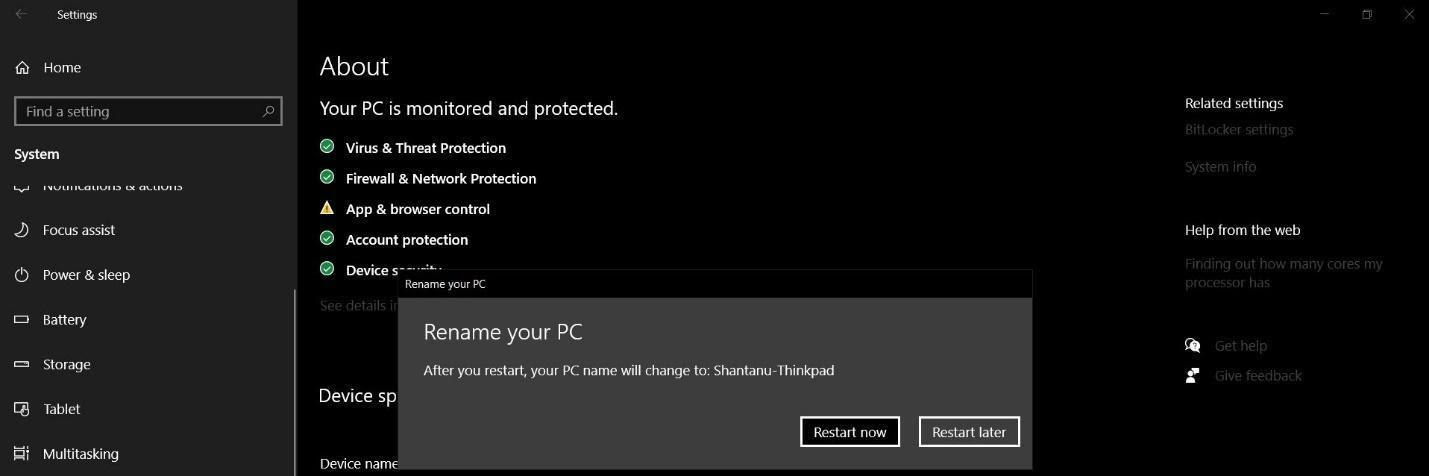Click the search magnifier icon
The width and height of the screenshot is (1429, 476).
[x=268, y=111]
